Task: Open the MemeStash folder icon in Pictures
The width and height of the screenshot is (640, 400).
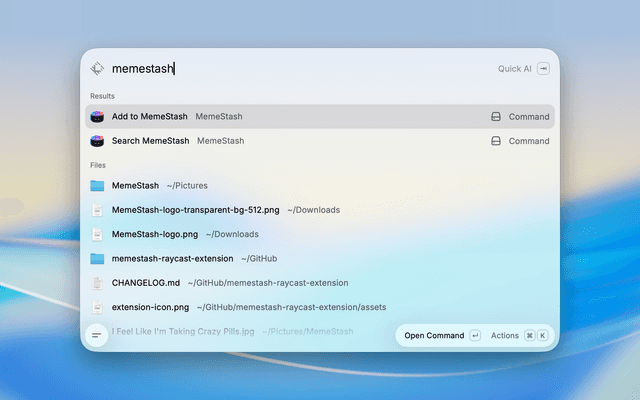Action: coord(97,186)
